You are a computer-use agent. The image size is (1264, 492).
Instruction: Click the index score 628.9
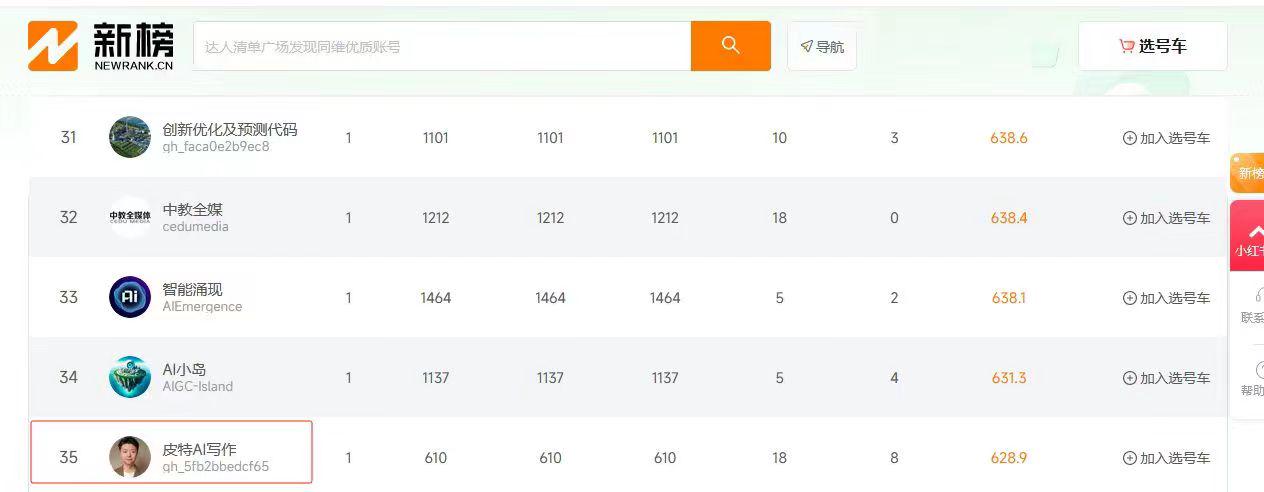coord(1009,458)
